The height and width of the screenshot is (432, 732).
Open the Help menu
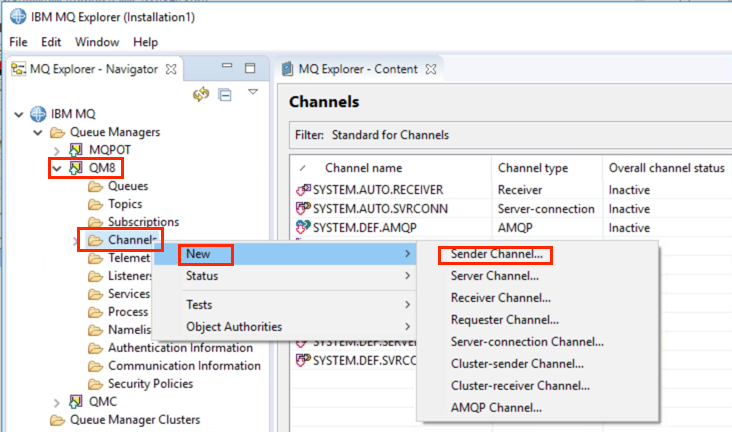[x=146, y=42]
